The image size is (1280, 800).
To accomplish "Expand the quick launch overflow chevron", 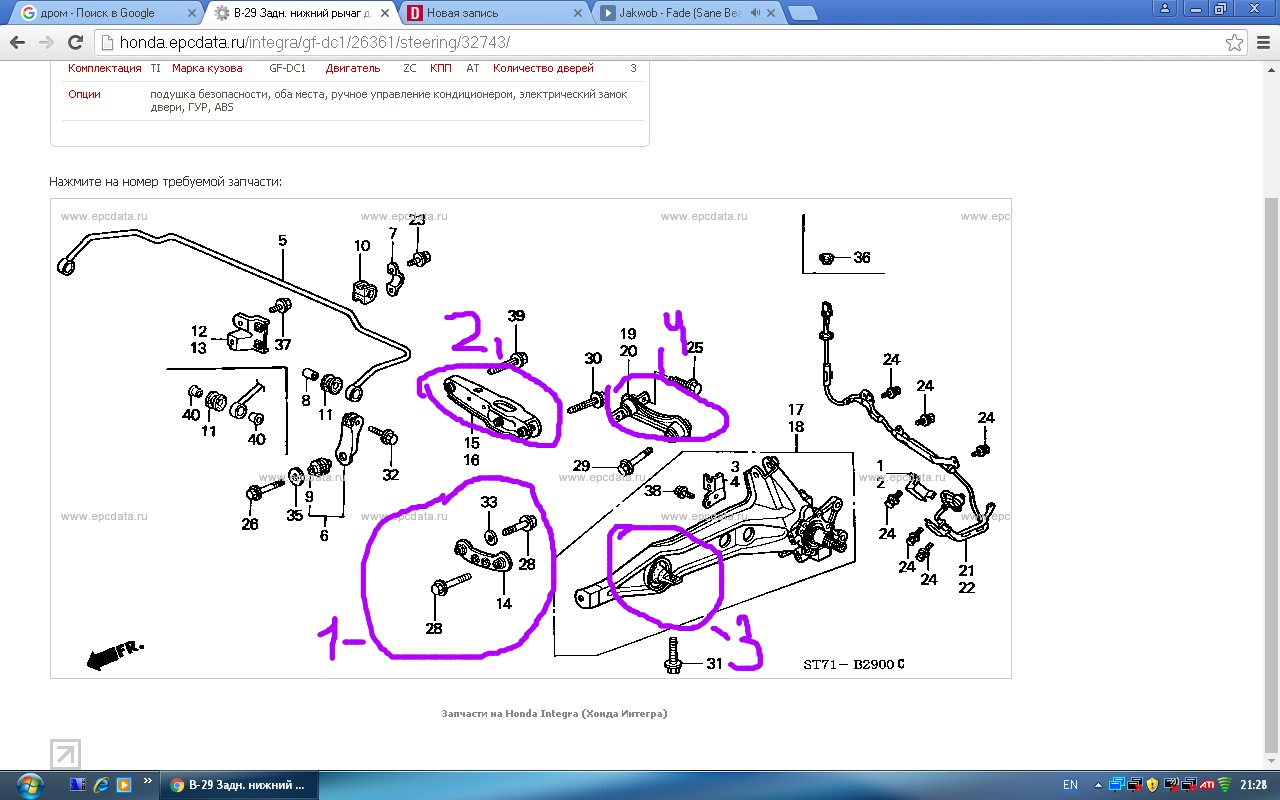I will [148, 780].
